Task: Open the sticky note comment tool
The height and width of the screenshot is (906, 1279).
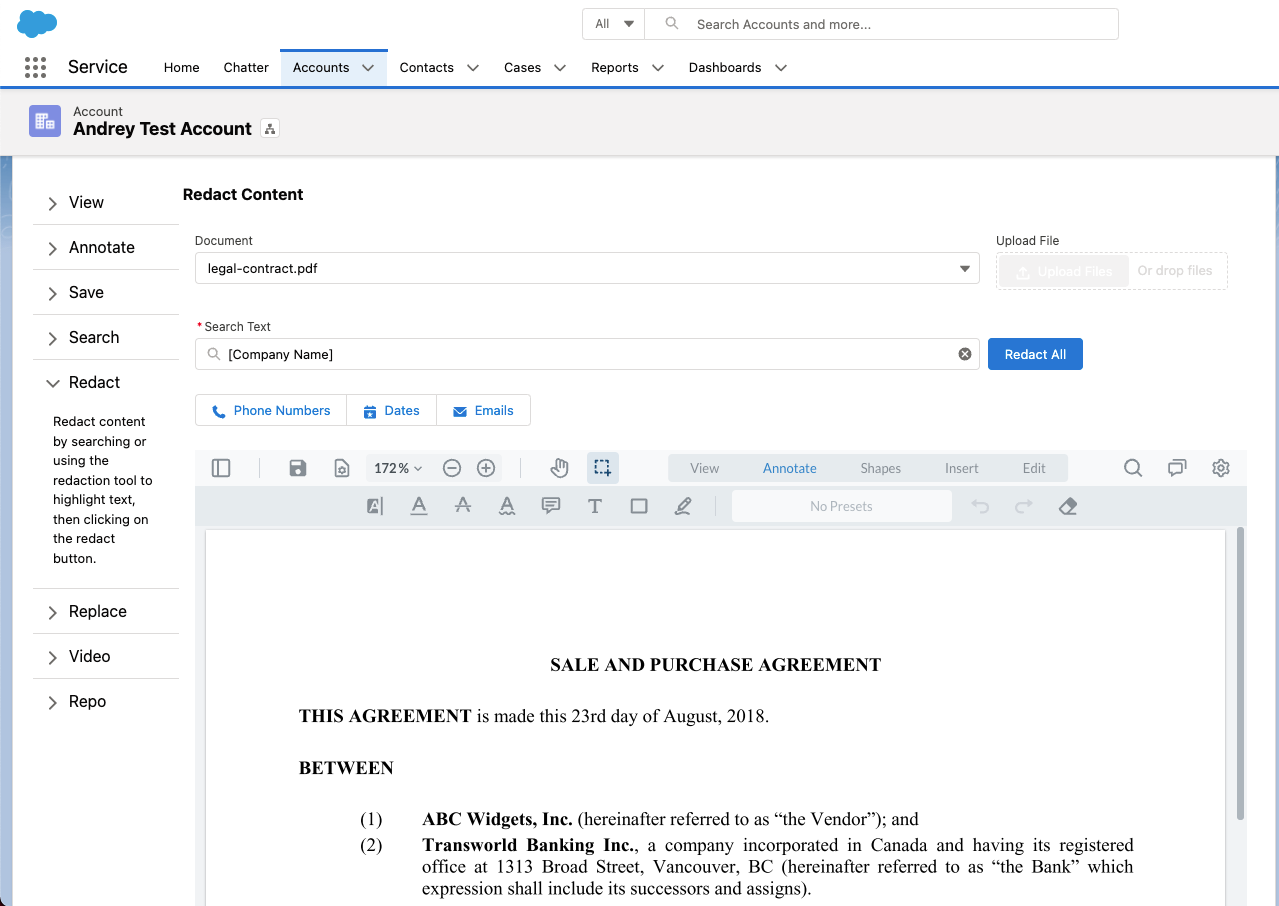Action: pos(551,506)
